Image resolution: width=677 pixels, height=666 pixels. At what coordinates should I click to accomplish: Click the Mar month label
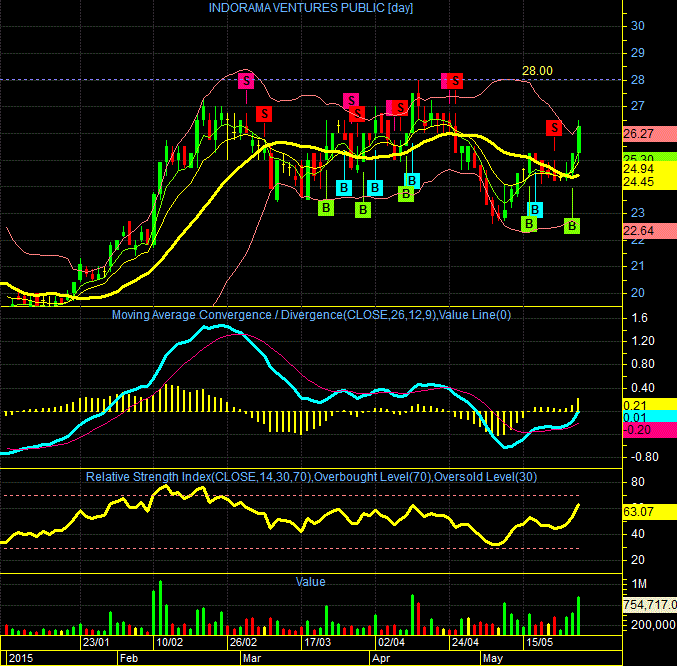pyautogui.click(x=252, y=658)
